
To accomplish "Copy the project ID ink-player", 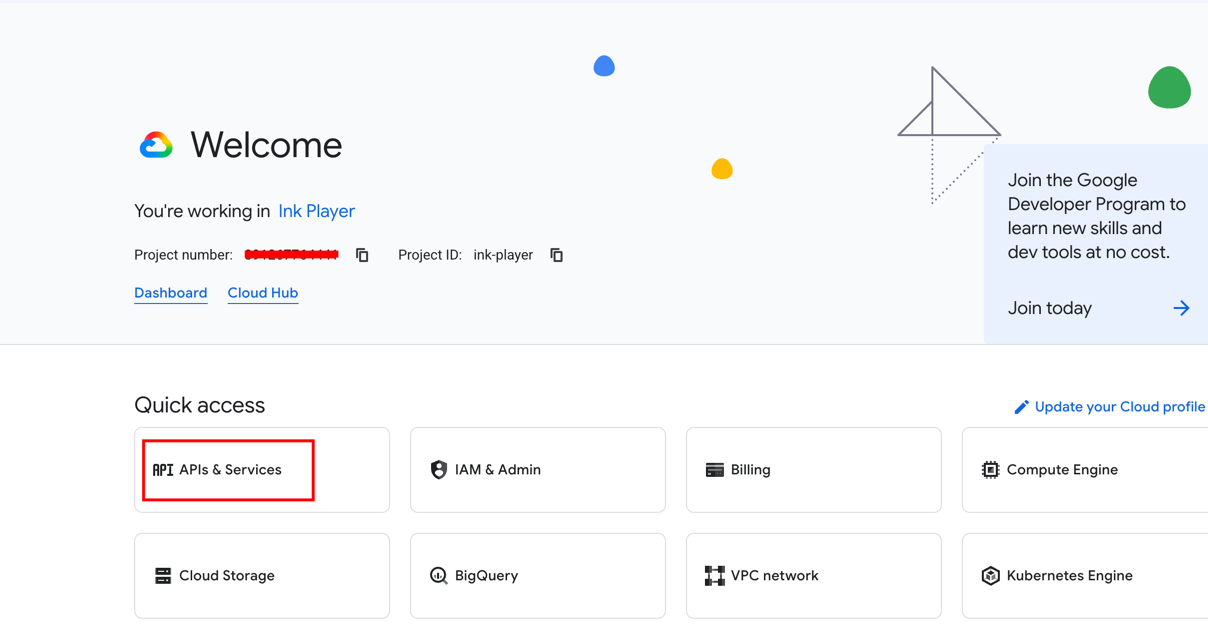I will pyautogui.click(x=556, y=255).
